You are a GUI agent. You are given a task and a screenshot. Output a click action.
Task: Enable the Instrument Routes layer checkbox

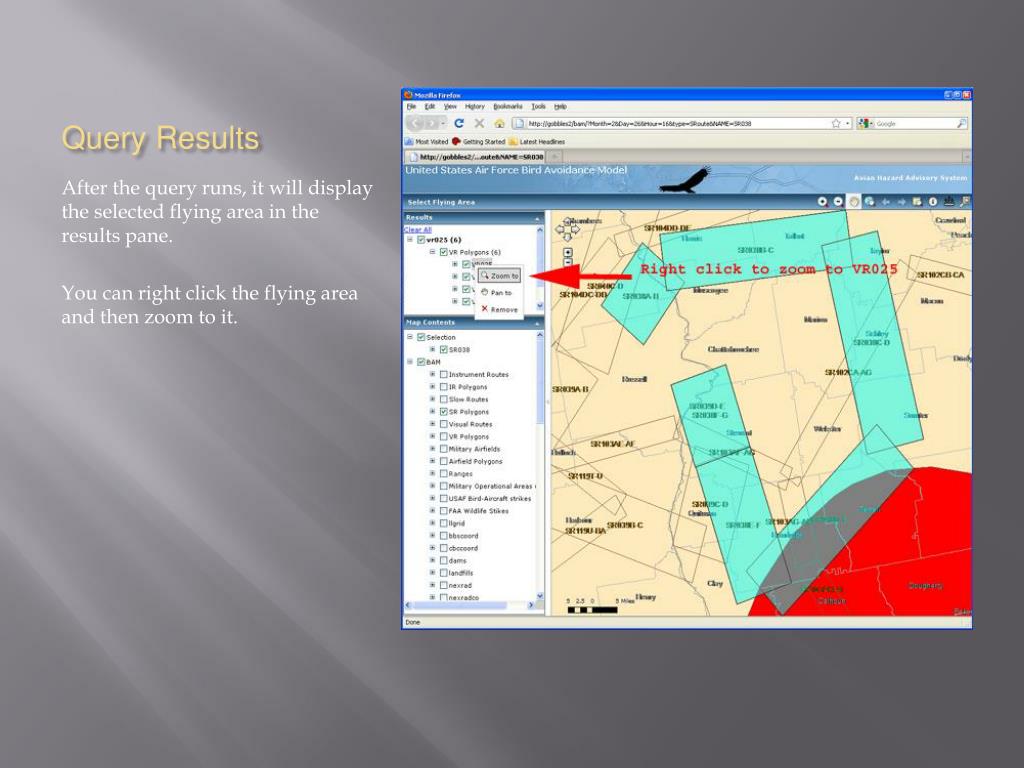tap(443, 374)
